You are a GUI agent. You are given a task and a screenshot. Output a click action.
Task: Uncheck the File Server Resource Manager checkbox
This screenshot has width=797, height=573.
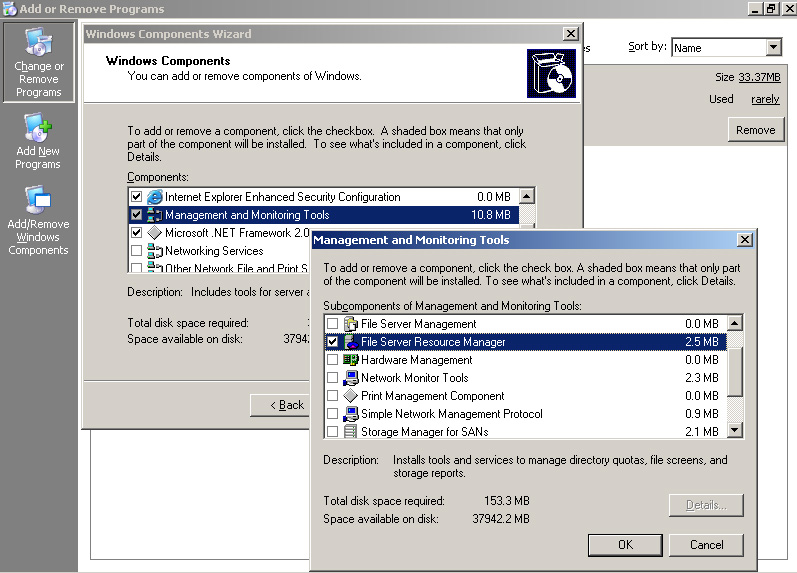click(x=333, y=342)
